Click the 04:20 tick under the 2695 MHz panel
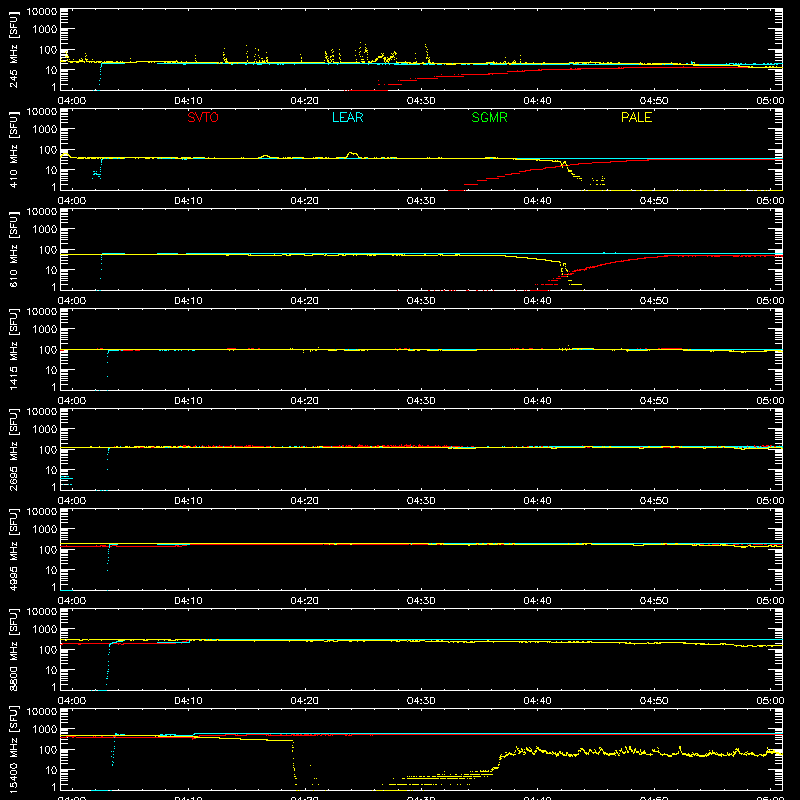800x800 pixels. [x=305, y=501]
